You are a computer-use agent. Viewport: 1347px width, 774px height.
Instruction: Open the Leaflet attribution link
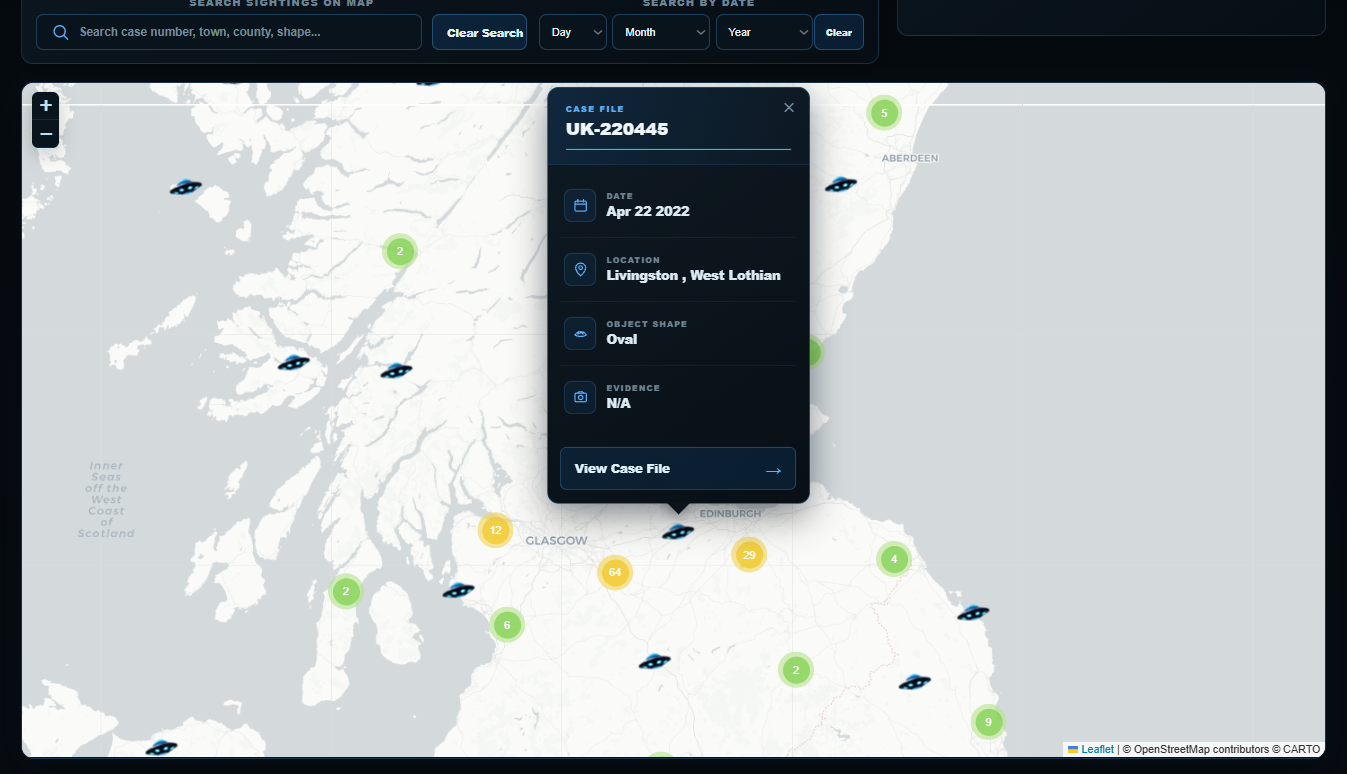[1097, 749]
